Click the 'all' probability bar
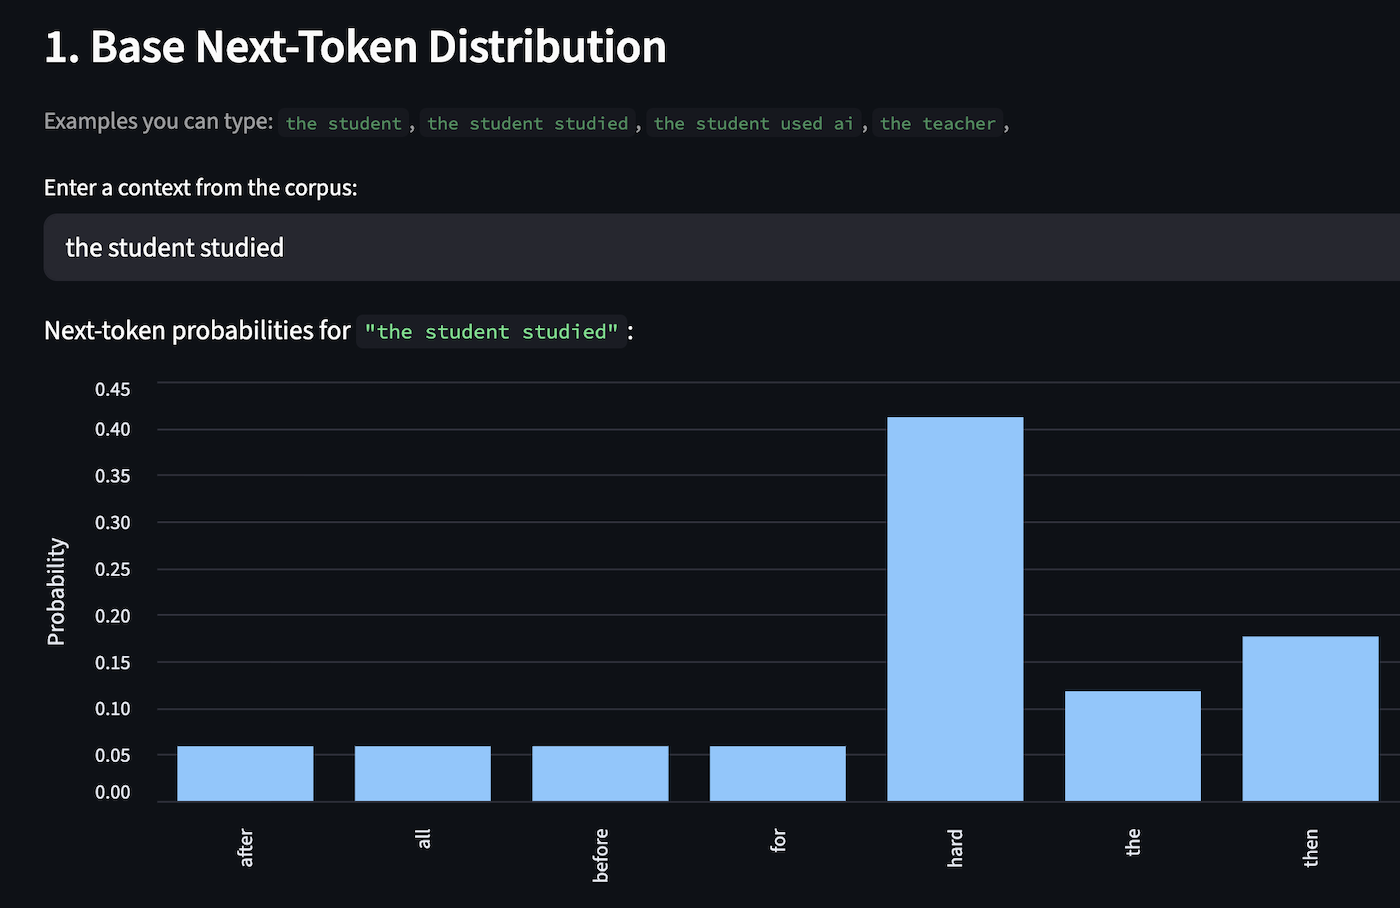Viewport: 1400px width, 908px height. click(422, 773)
